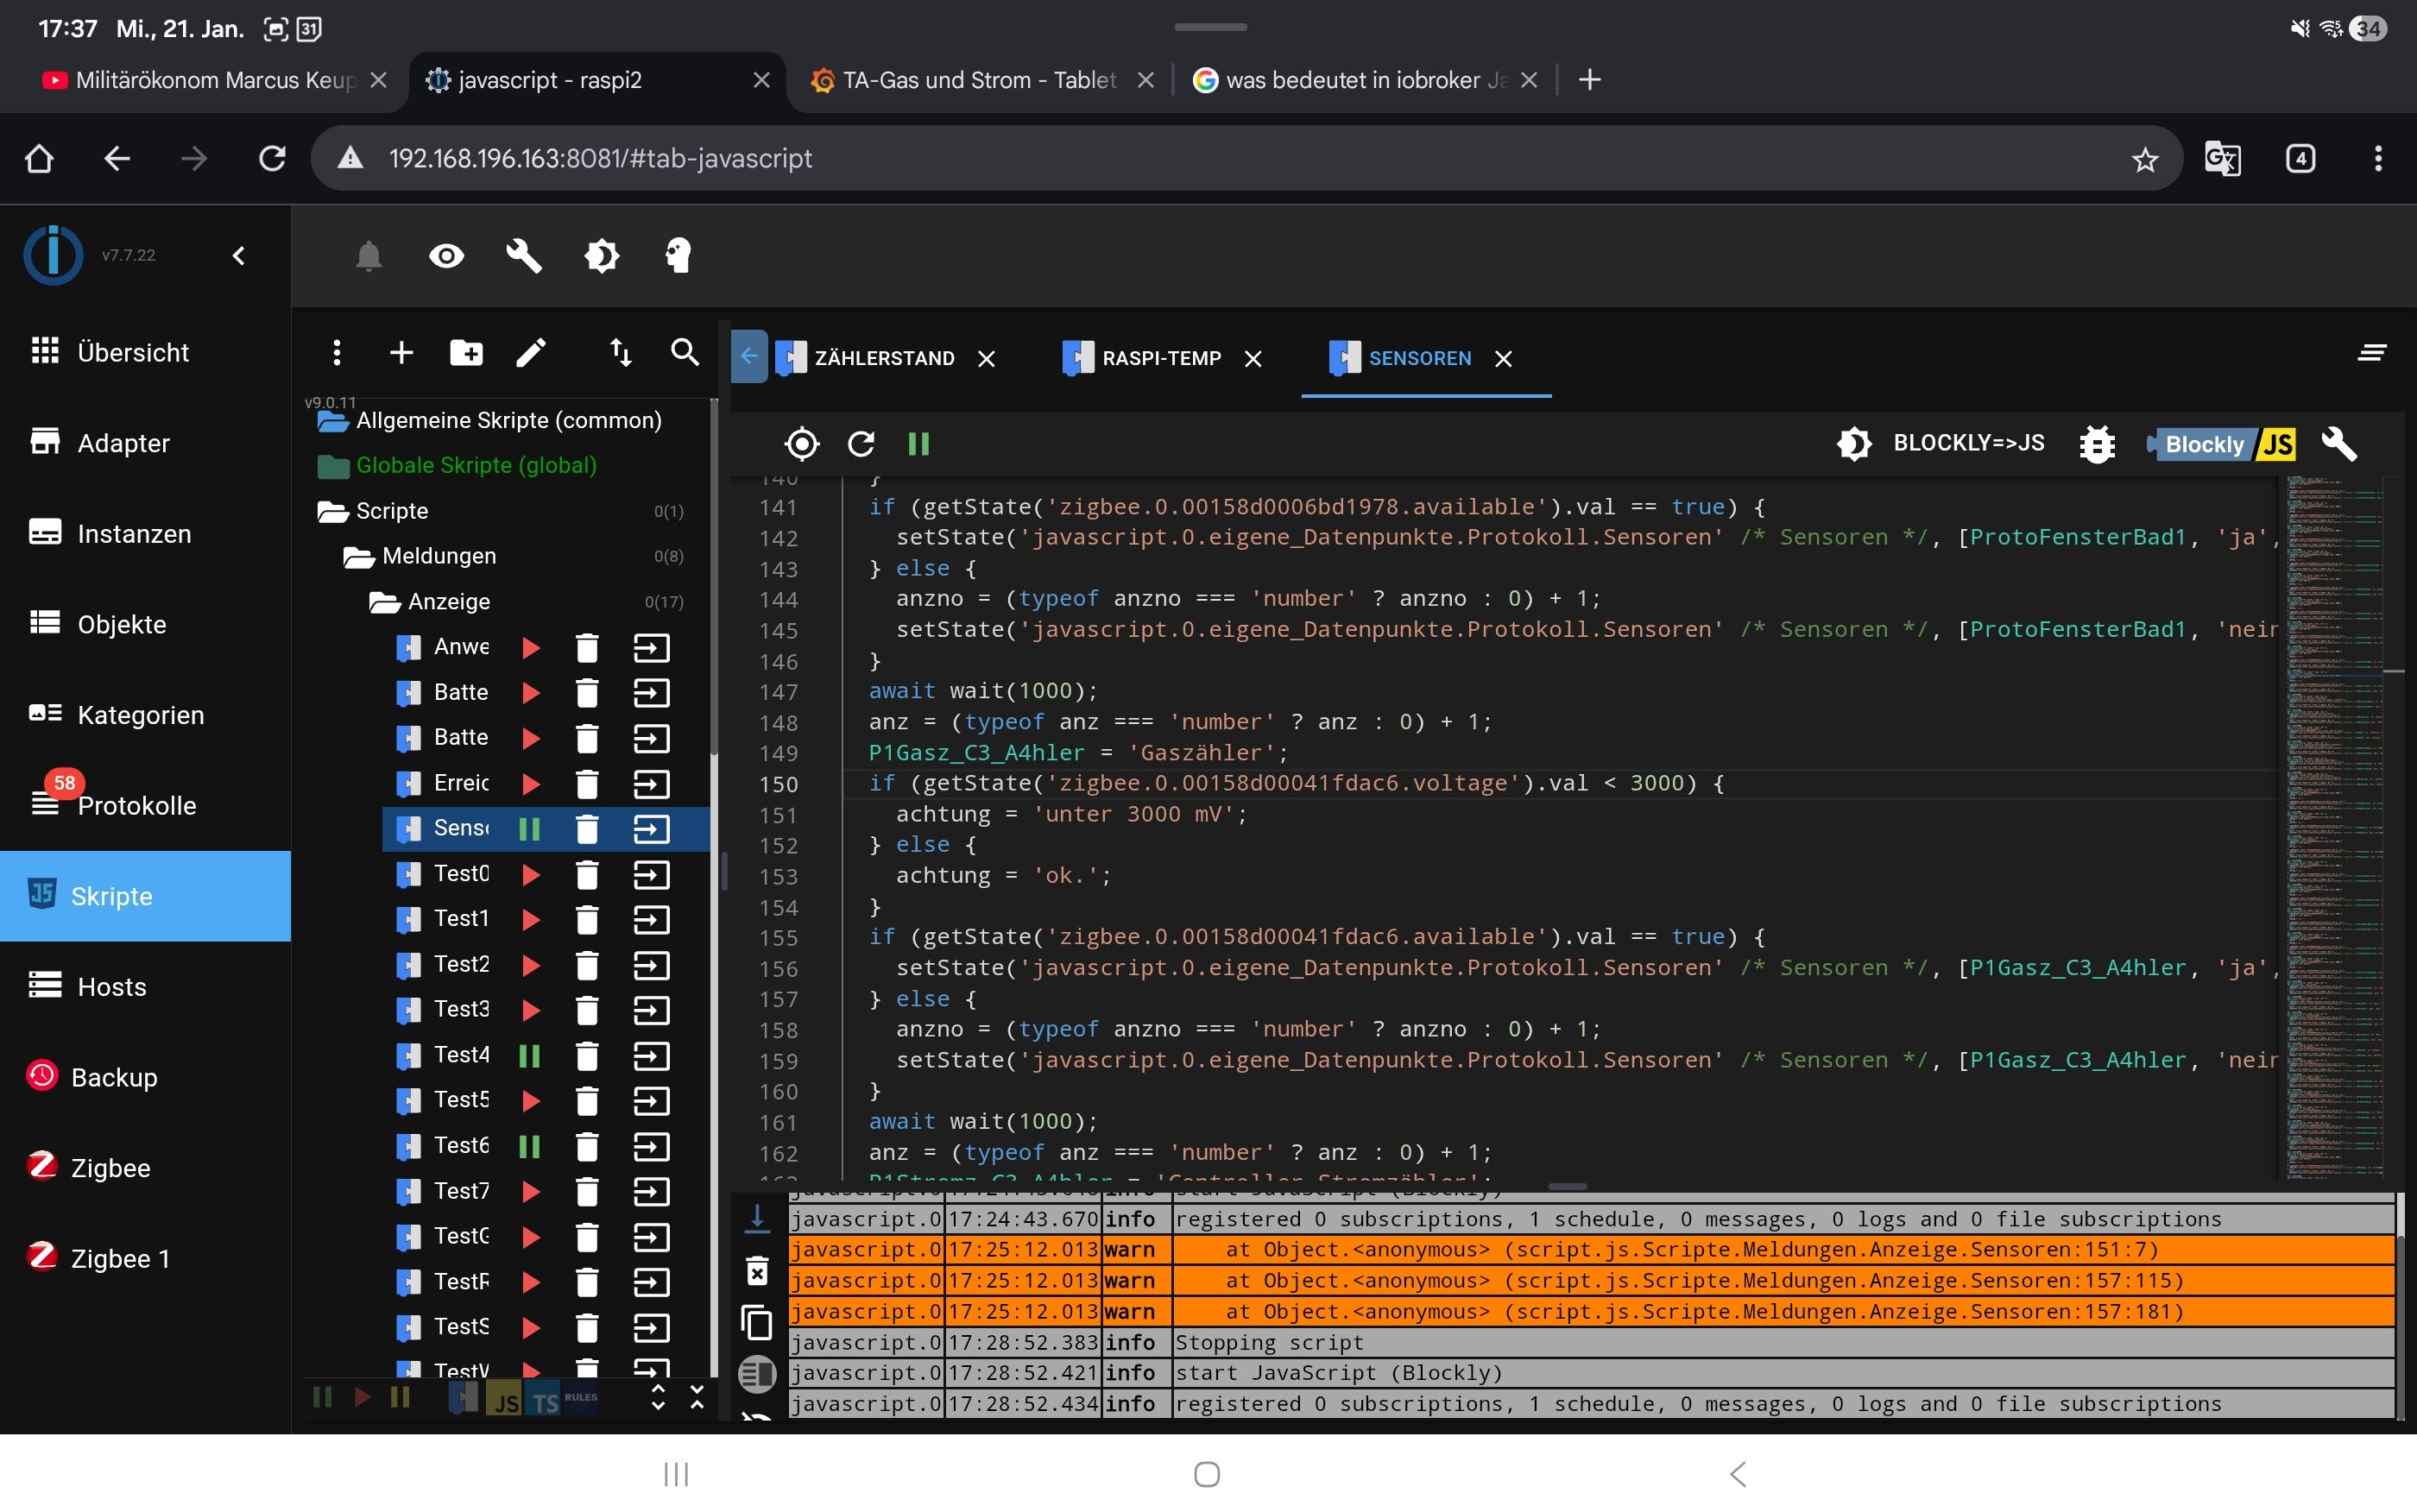The width and height of the screenshot is (2417, 1512).
Task: Click the locate script crosshair icon
Action: (x=802, y=444)
